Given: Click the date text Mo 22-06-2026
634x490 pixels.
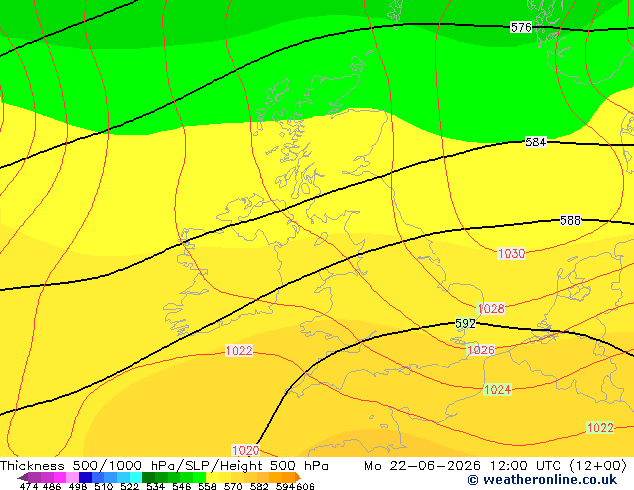Looking at the screenshot, I should click(x=423, y=466).
